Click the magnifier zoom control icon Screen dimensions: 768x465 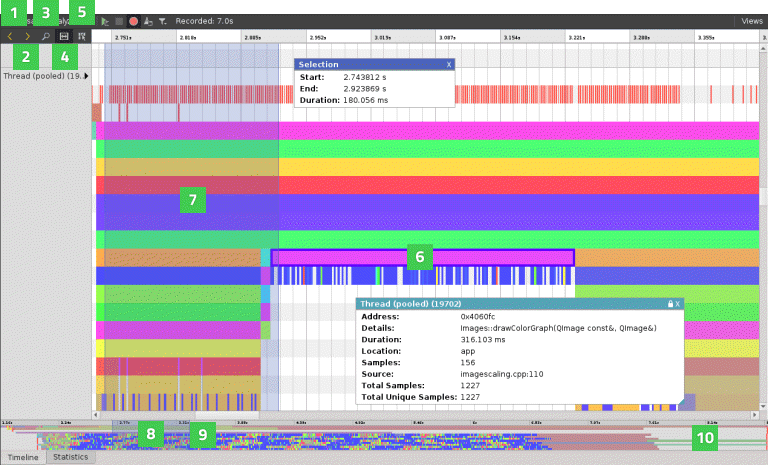coord(46,35)
